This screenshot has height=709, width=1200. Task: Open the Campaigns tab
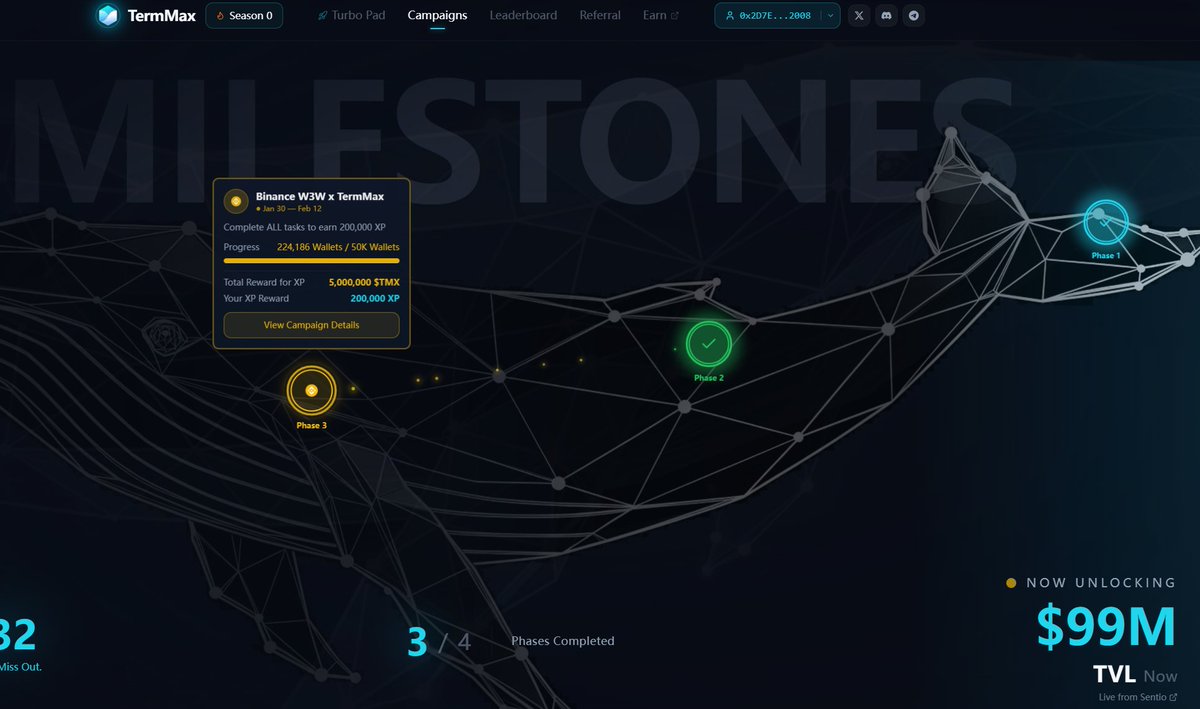tap(437, 15)
